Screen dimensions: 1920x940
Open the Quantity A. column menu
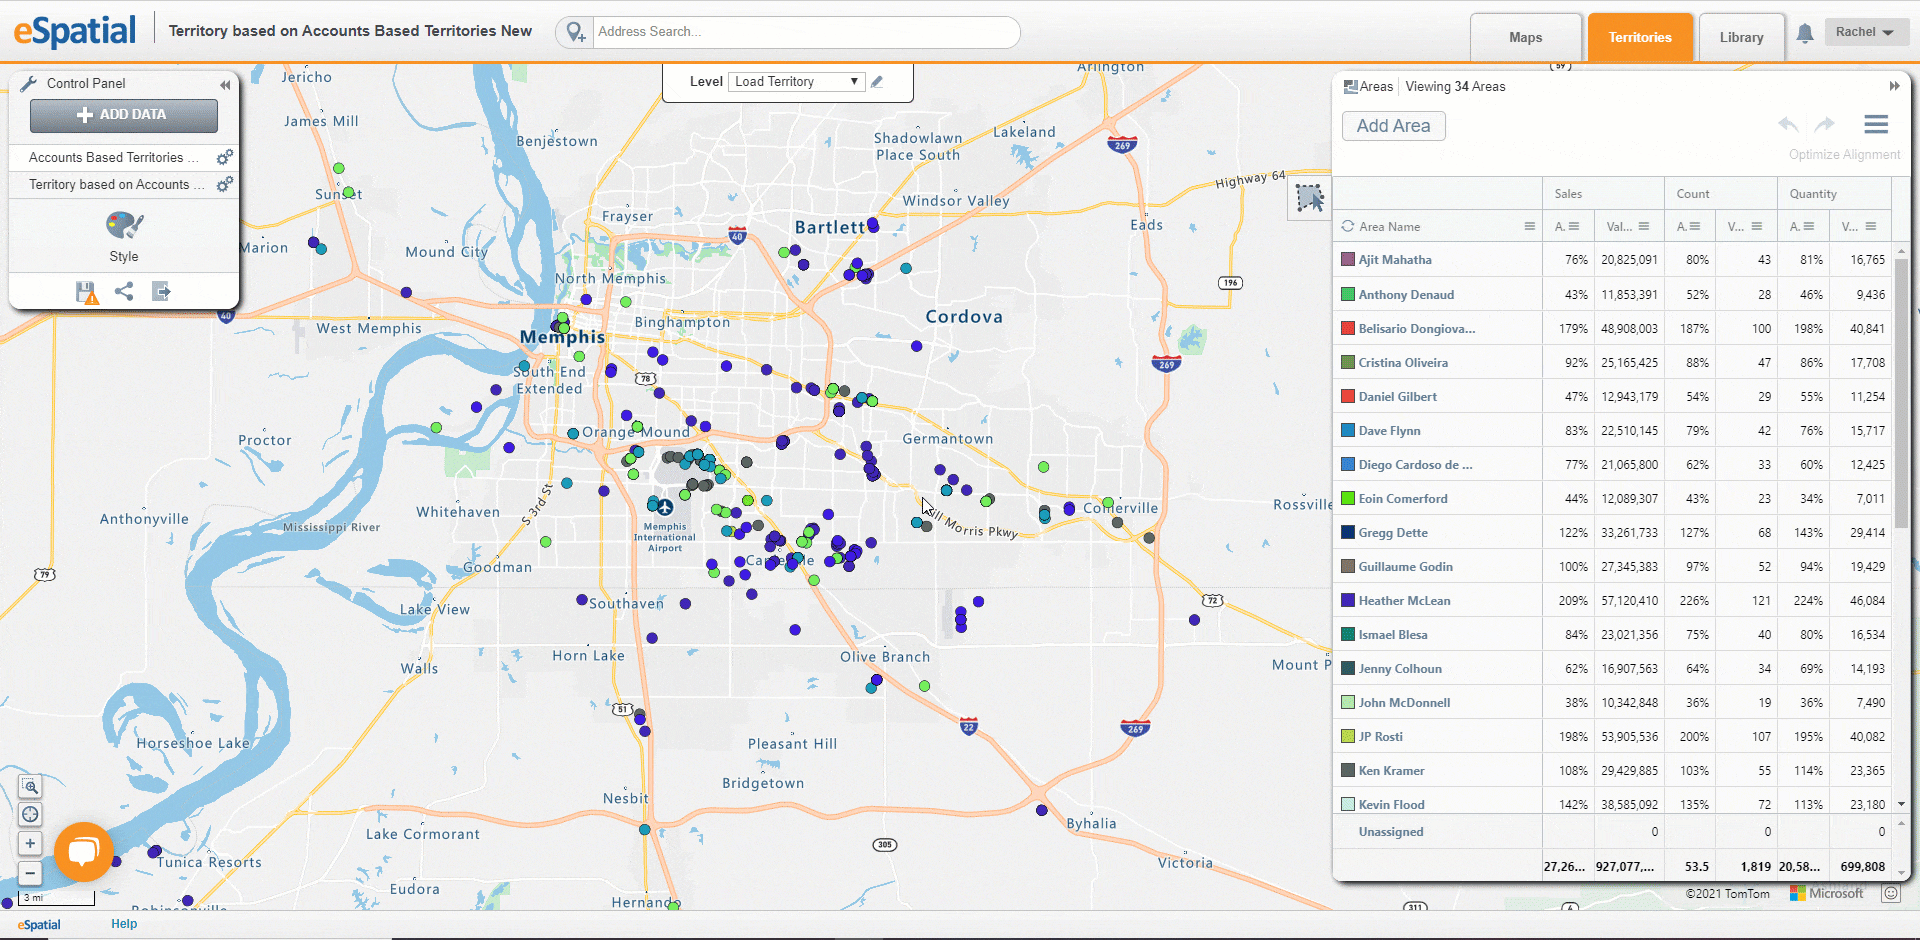pos(1808,227)
